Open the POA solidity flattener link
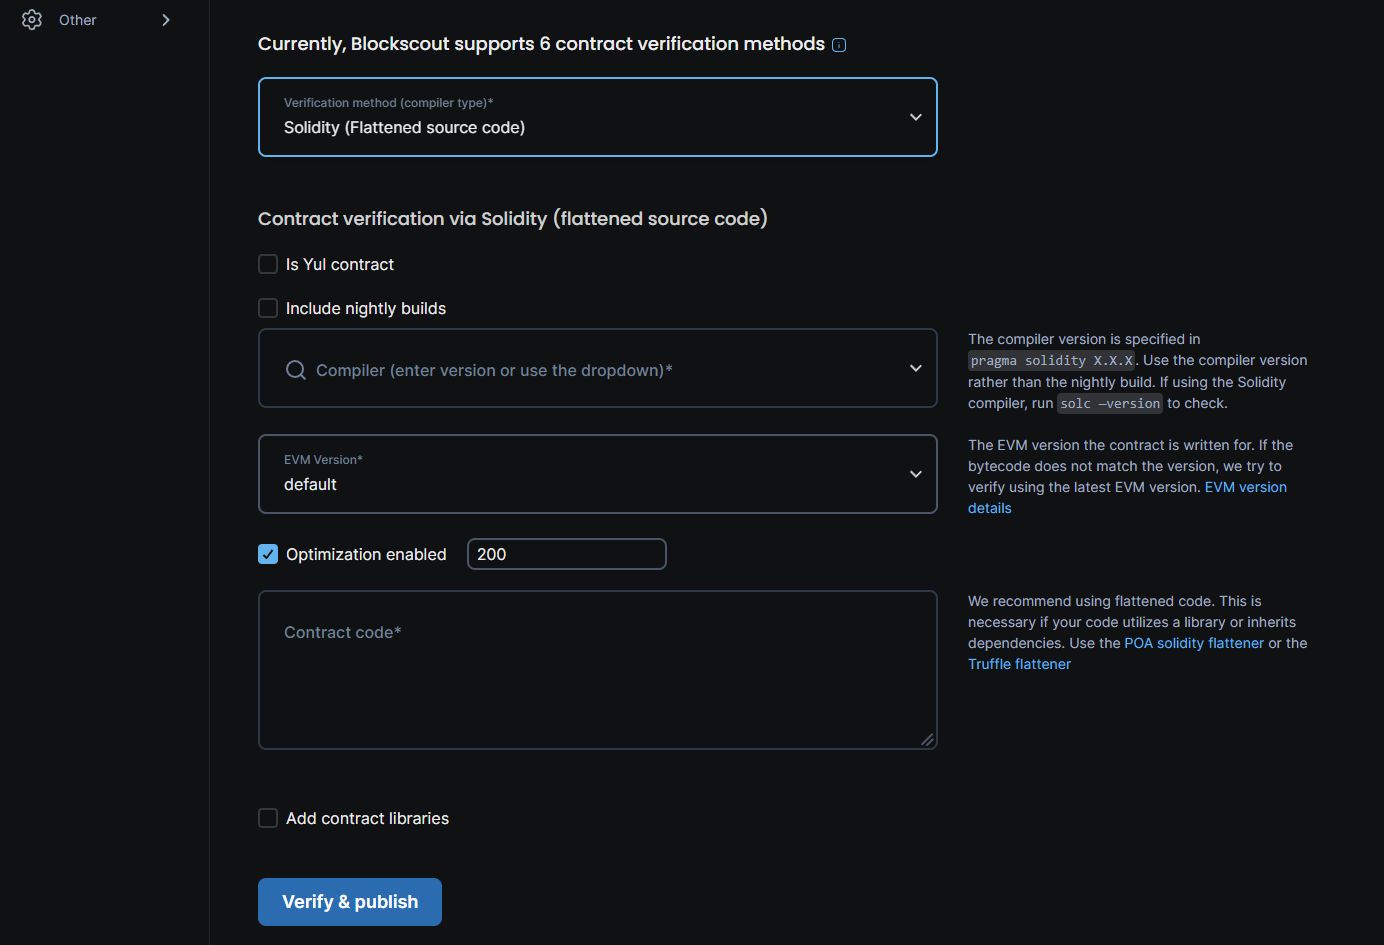Screen dimensions: 1384x945 pos(1194,643)
